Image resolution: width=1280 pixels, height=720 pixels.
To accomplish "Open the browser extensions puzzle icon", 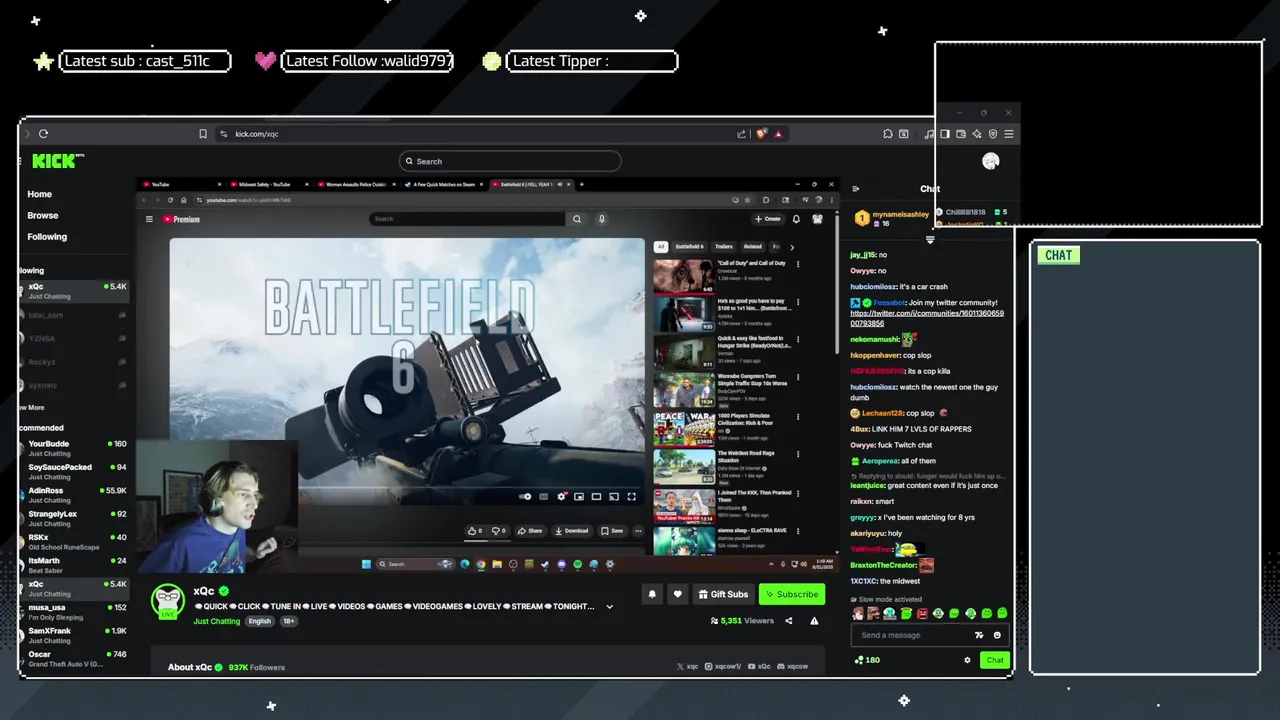I will (887, 134).
